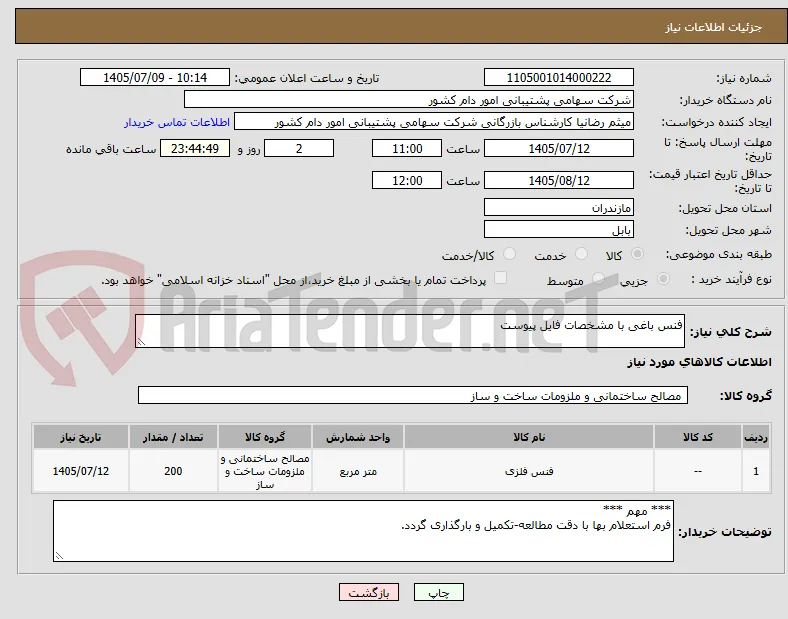788x619 pixels.
Task: Click the response deadline date 1405/07/12 field
Action: coord(559,149)
